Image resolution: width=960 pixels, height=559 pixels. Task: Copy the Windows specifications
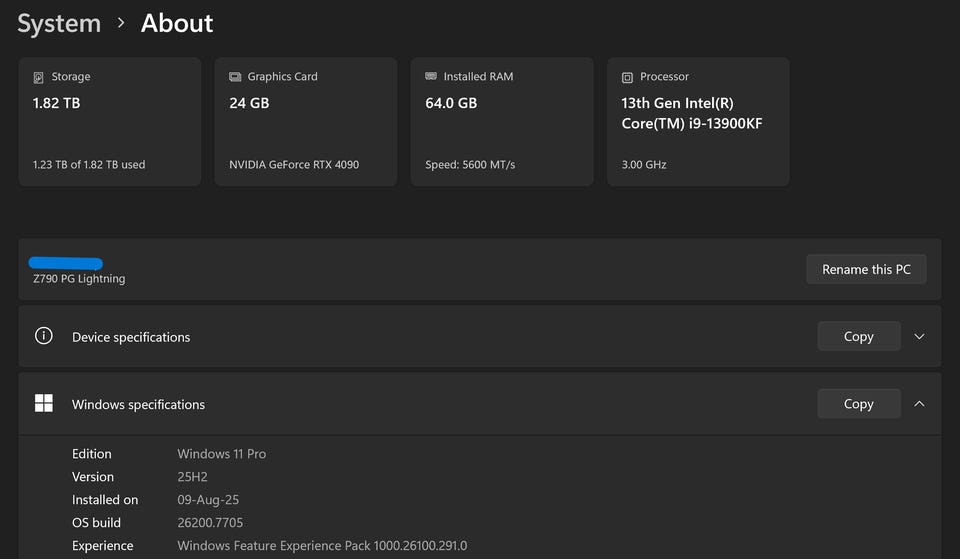858,404
